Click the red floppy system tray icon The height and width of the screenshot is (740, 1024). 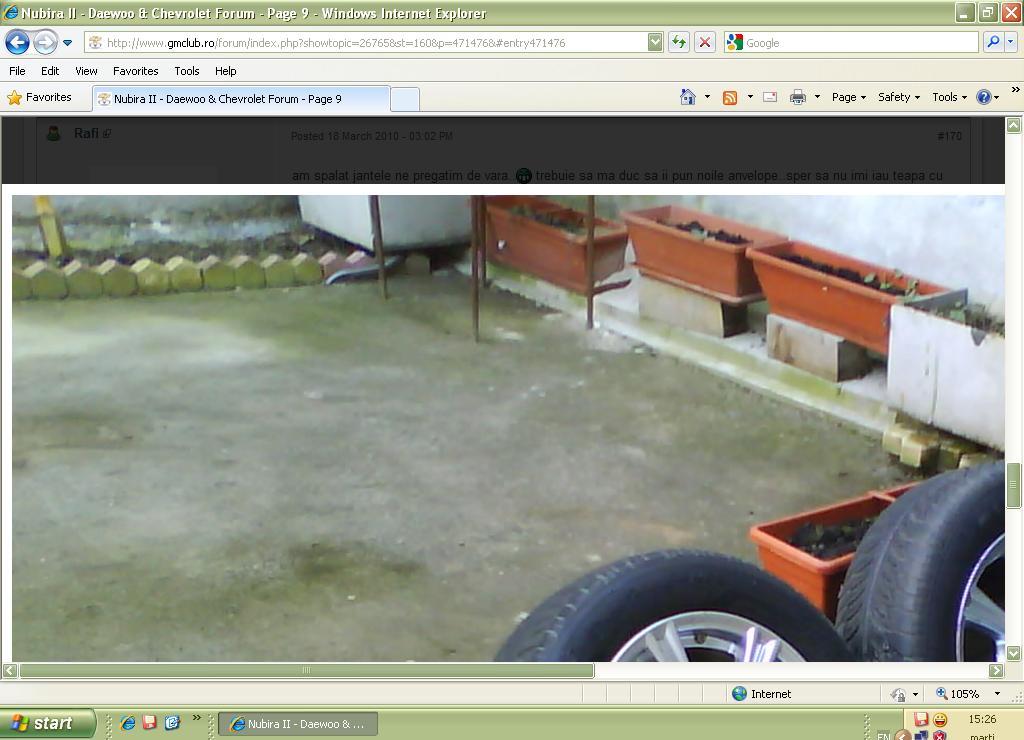click(921, 720)
